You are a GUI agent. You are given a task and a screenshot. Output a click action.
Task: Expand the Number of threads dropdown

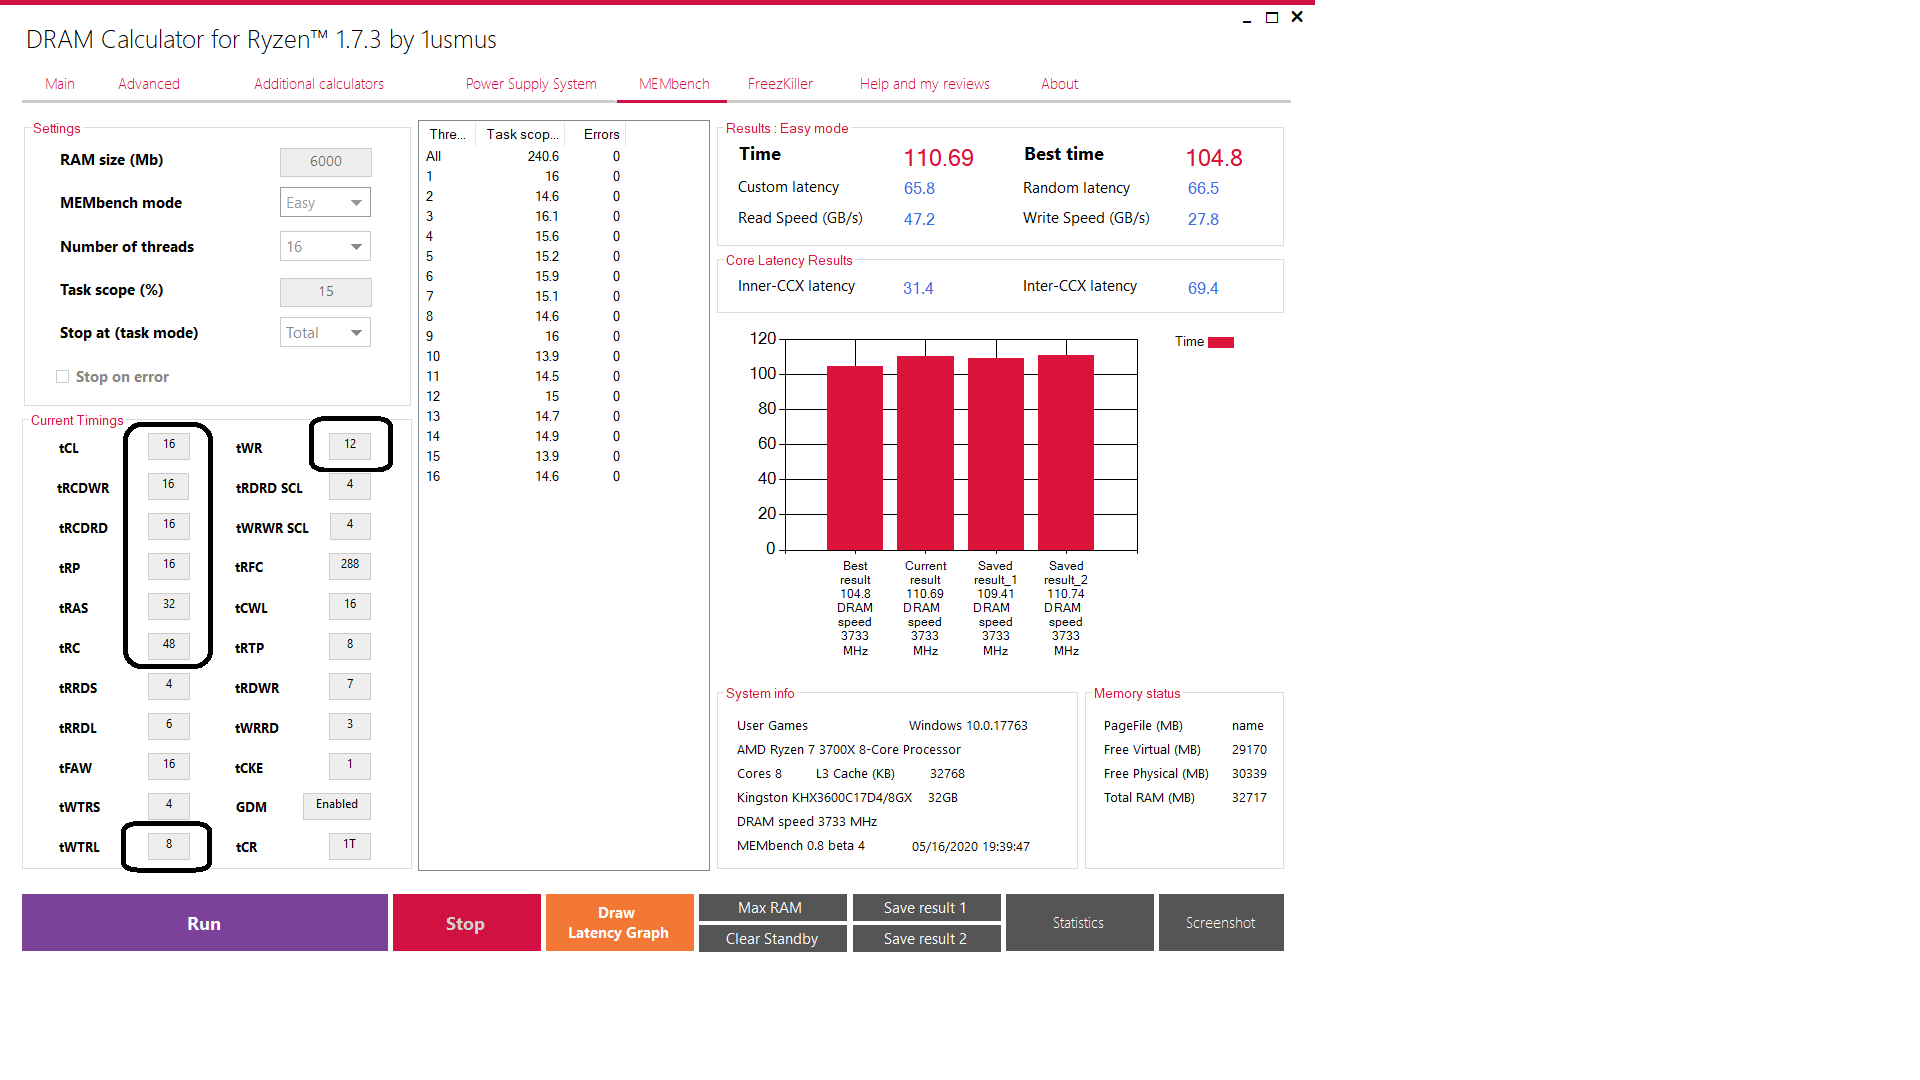pos(325,247)
